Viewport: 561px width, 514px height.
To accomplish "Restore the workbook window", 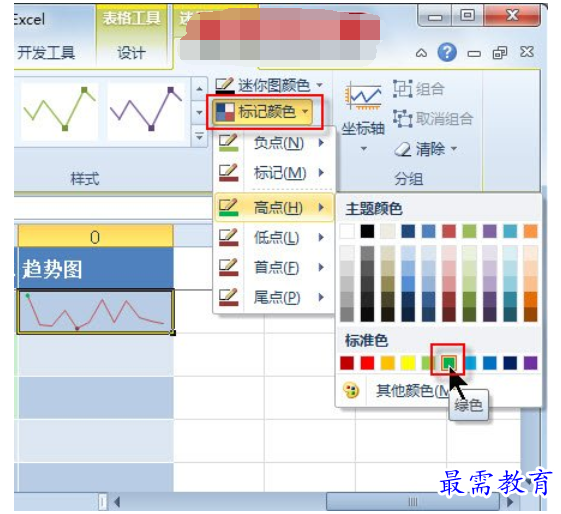I will click(500, 53).
